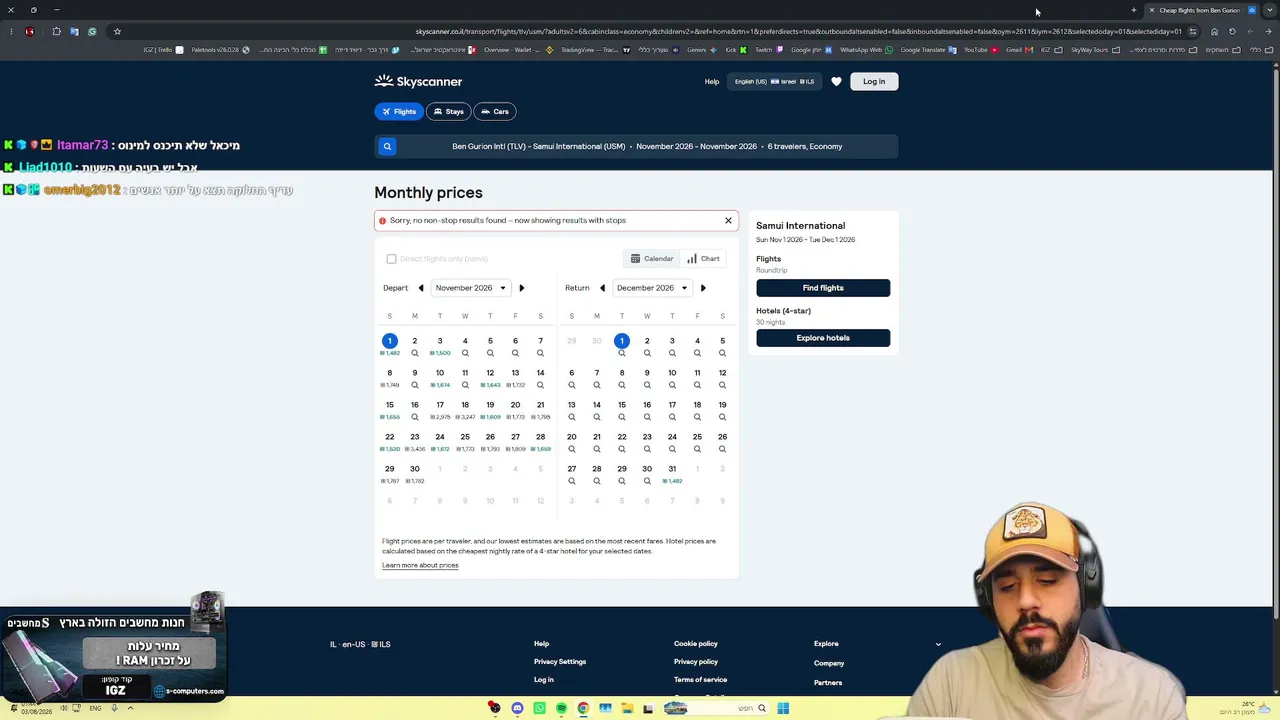
Task: Open WhatsApp from the taskbar
Action: (x=539, y=708)
